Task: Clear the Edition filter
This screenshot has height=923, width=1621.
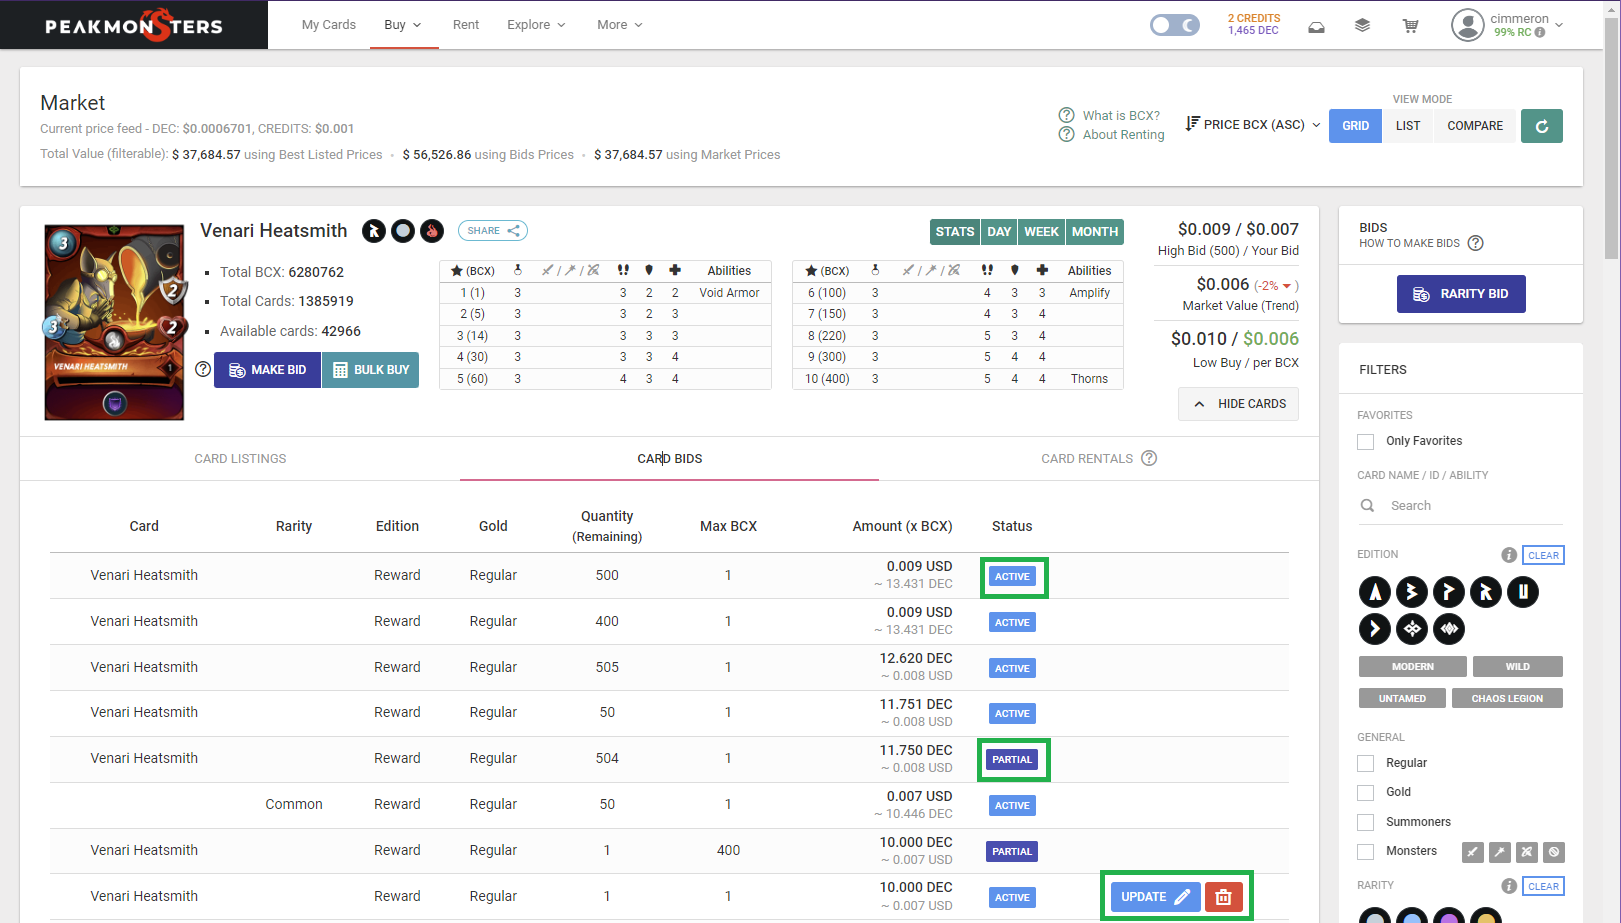Action: coord(1543,555)
